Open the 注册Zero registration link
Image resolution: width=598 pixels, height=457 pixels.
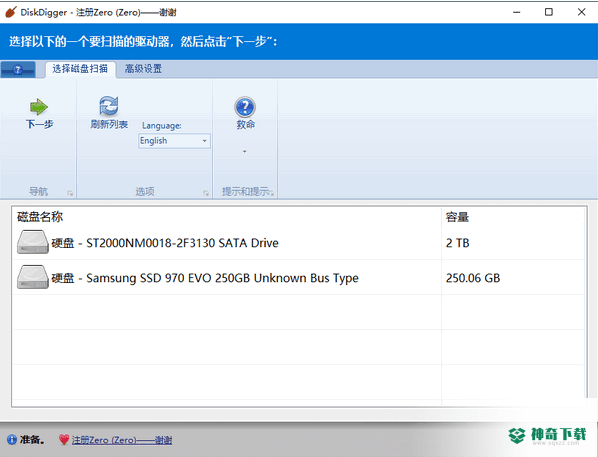coord(122,440)
